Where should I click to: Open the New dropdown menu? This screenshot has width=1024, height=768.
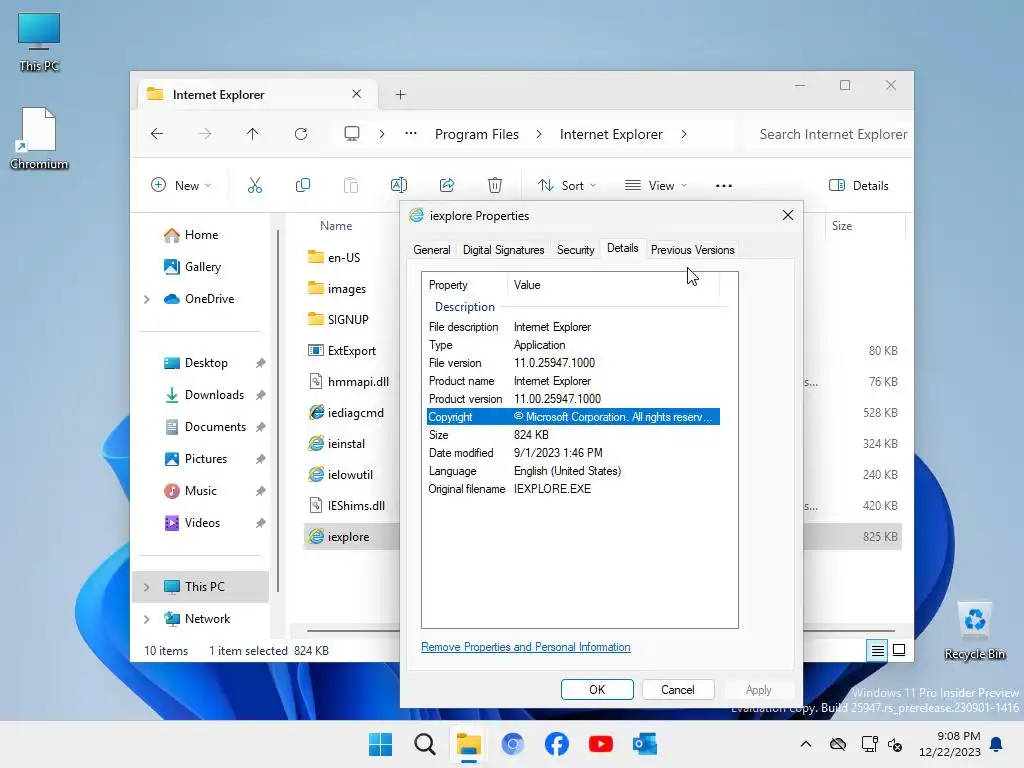click(x=182, y=185)
